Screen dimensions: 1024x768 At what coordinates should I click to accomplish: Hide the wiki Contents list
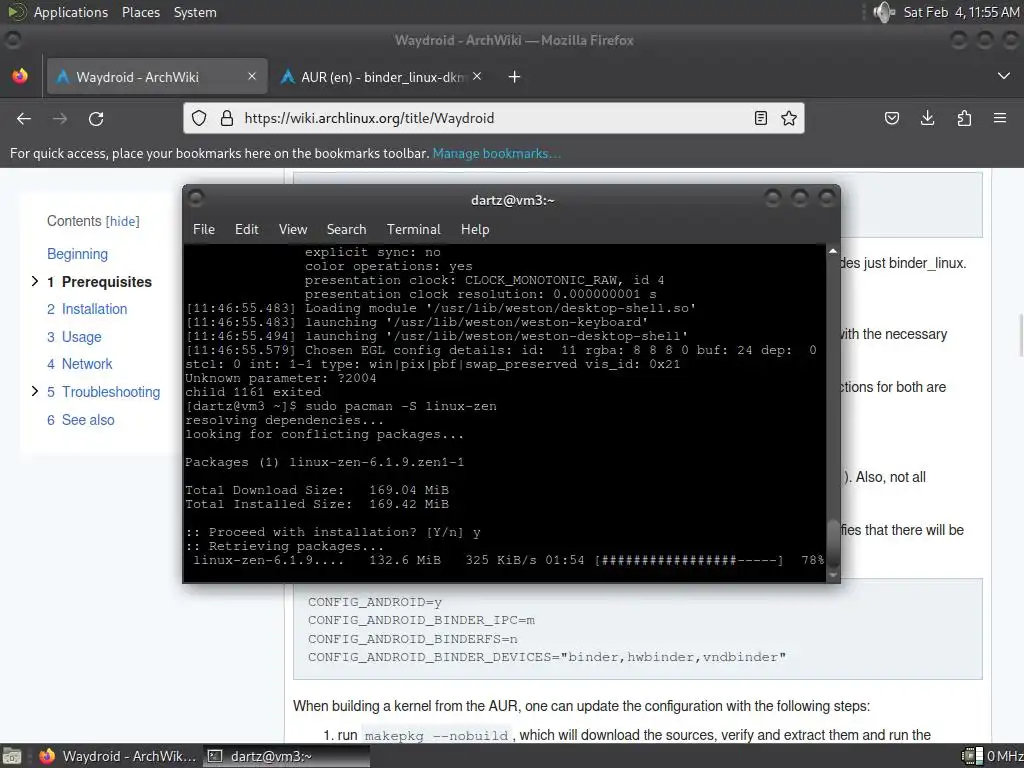tap(123, 221)
